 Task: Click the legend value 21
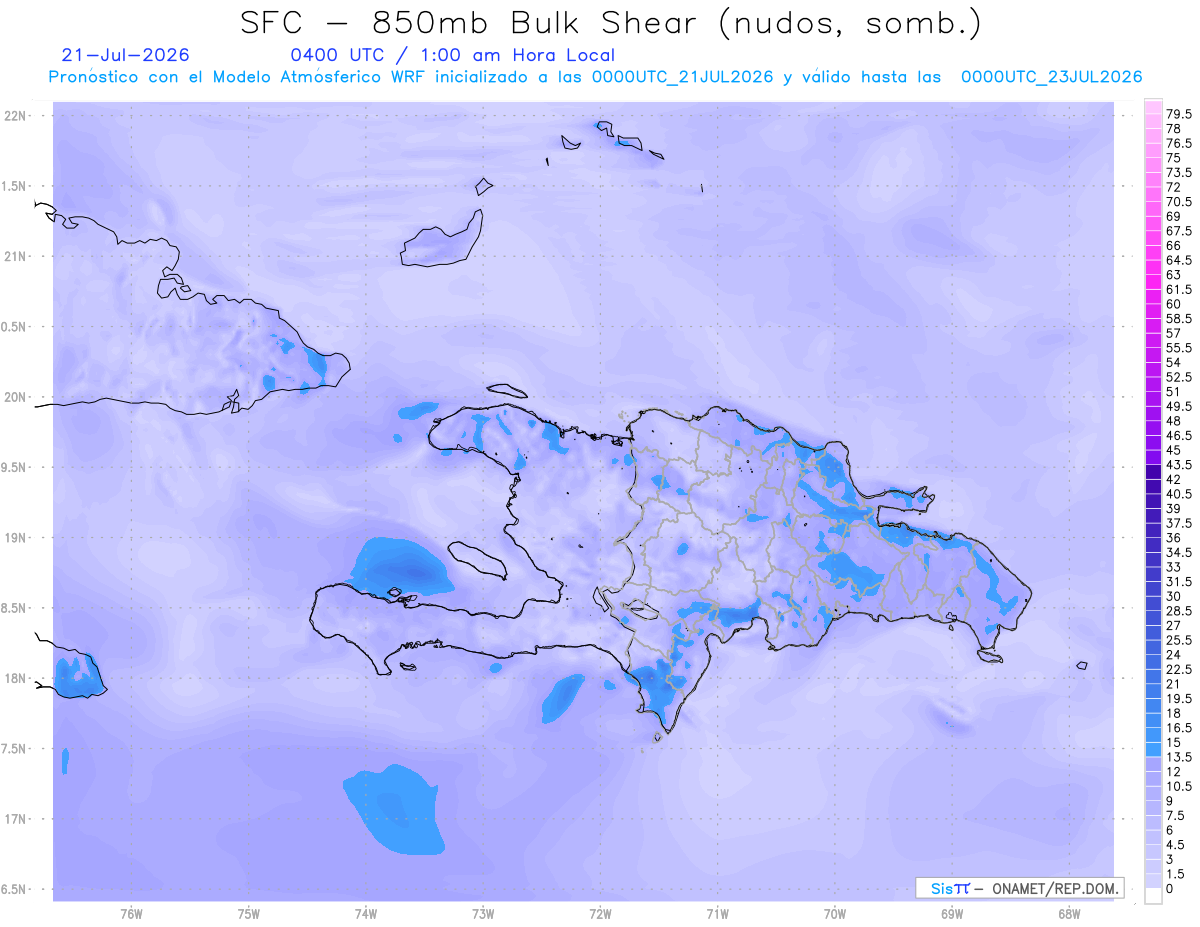pos(1173,683)
